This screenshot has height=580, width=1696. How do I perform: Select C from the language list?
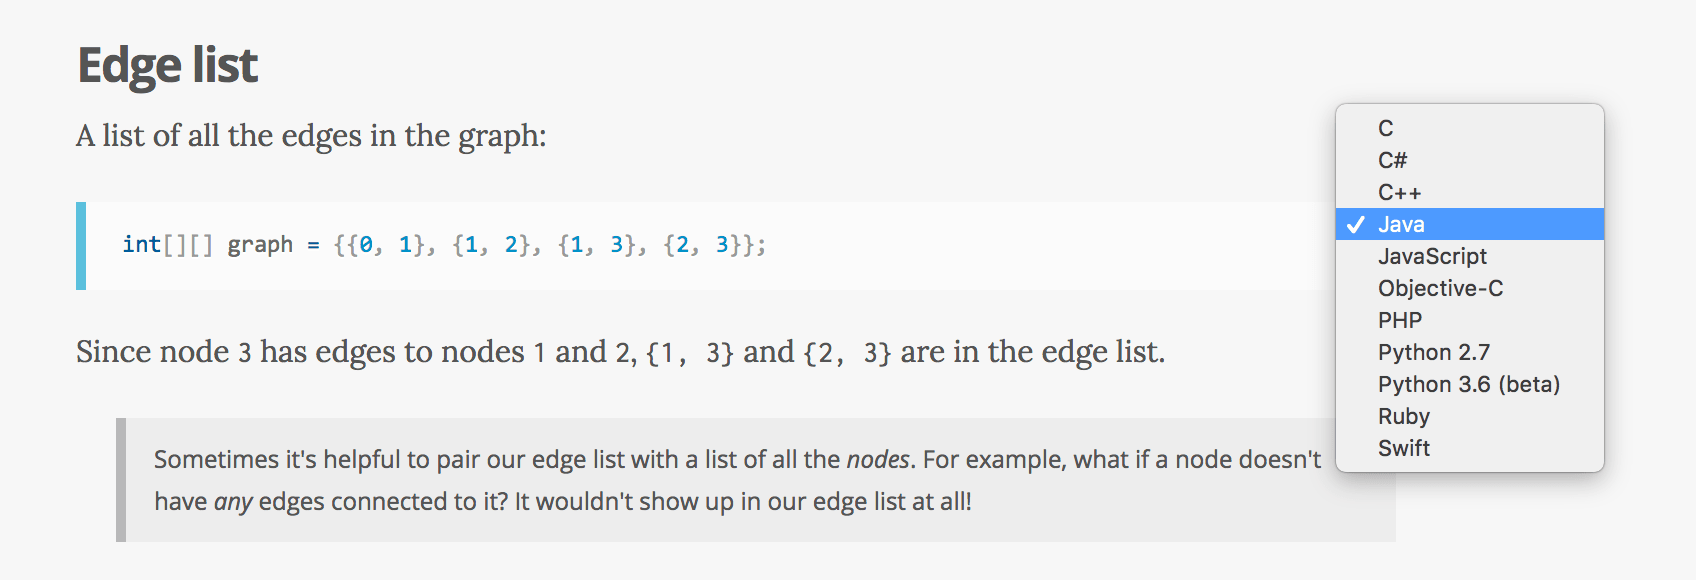coord(1469,128)
